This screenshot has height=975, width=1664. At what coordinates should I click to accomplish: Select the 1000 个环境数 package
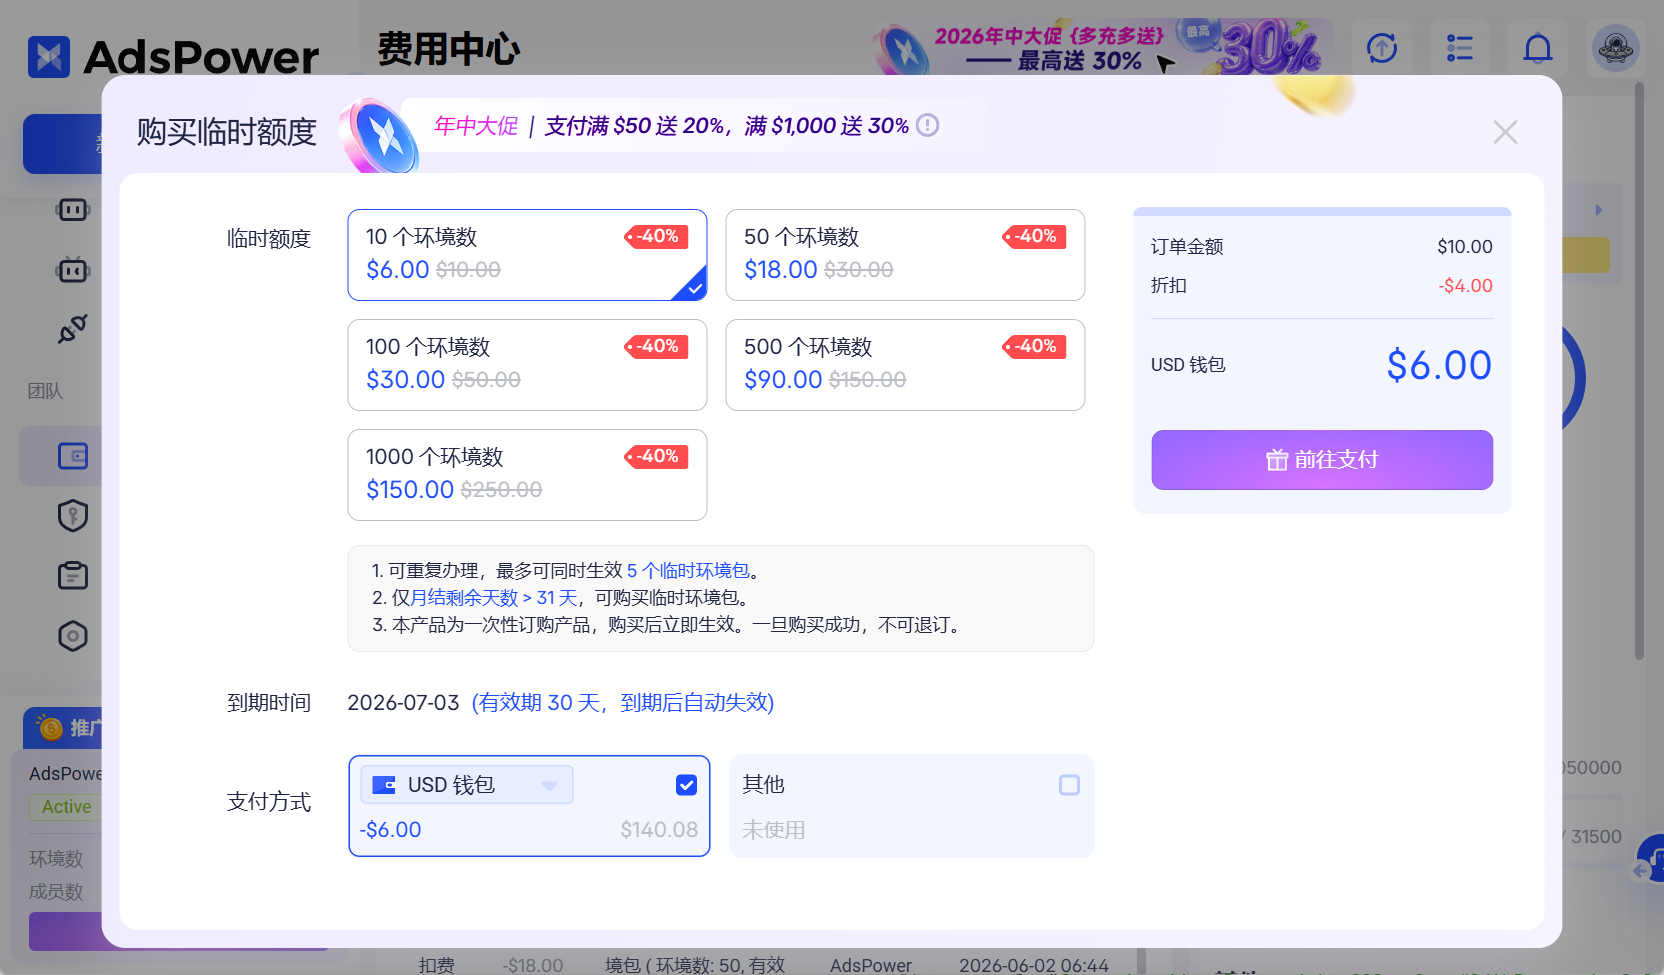click(527, 475)
